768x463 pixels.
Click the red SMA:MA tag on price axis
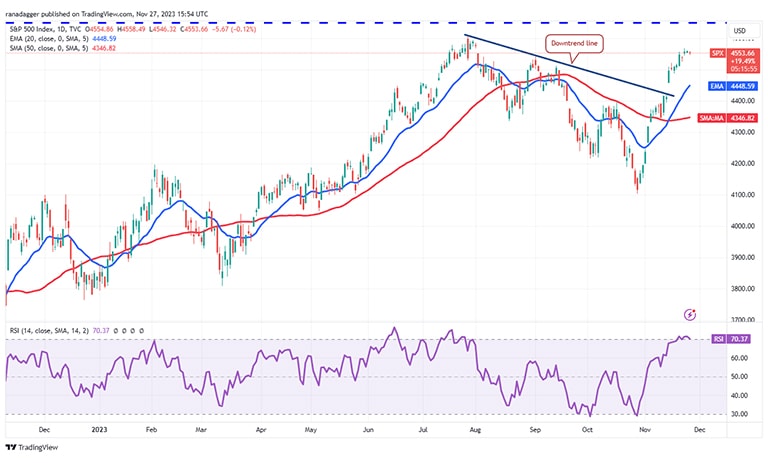[x=712, y=118]
